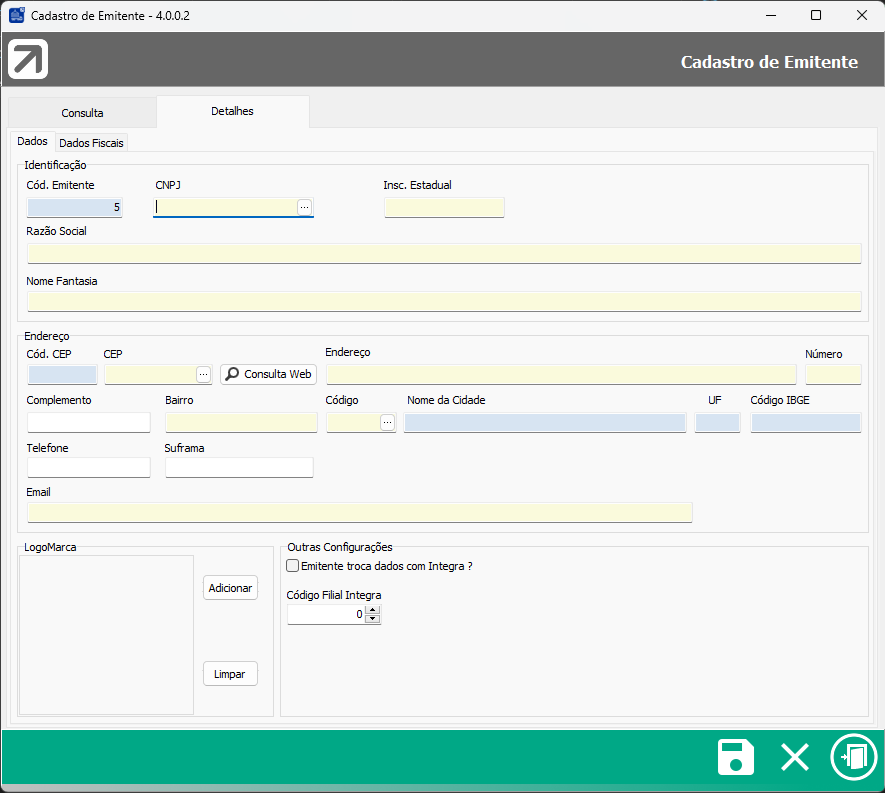
Task: Click the Insc. Estadual field
Action: [x=444, y=208]
